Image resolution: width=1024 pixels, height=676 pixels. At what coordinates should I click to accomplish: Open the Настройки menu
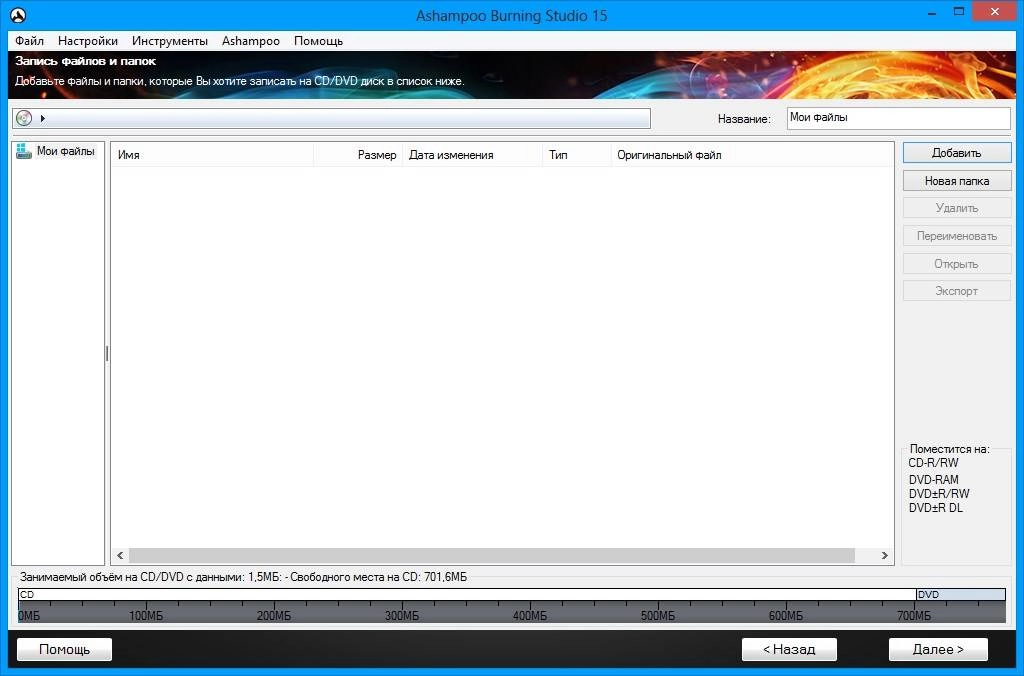coord(88,40)
